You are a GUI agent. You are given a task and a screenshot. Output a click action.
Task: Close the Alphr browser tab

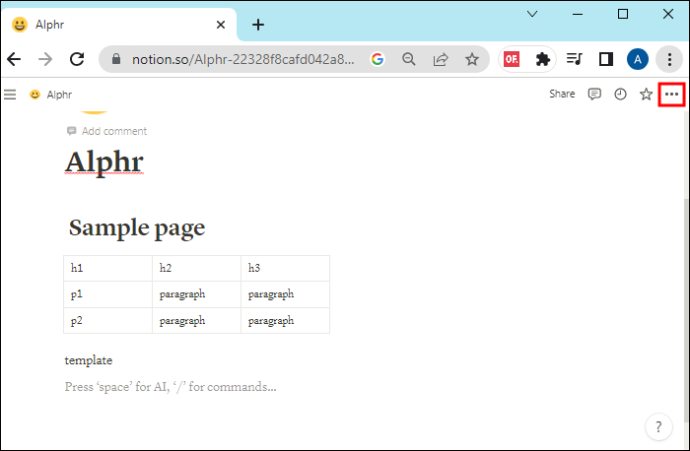point(221,25)
